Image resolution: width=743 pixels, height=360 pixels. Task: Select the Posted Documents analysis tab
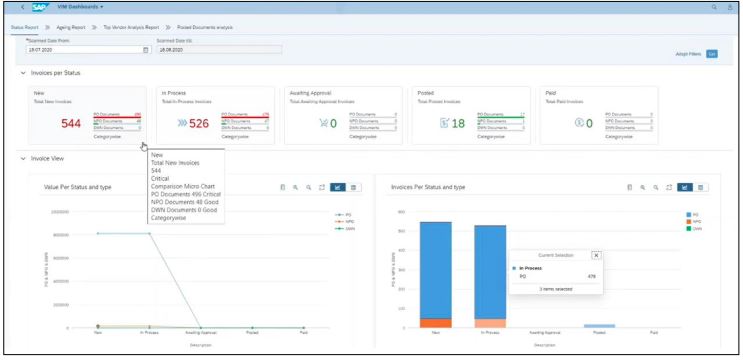click(x=205, y=27)
